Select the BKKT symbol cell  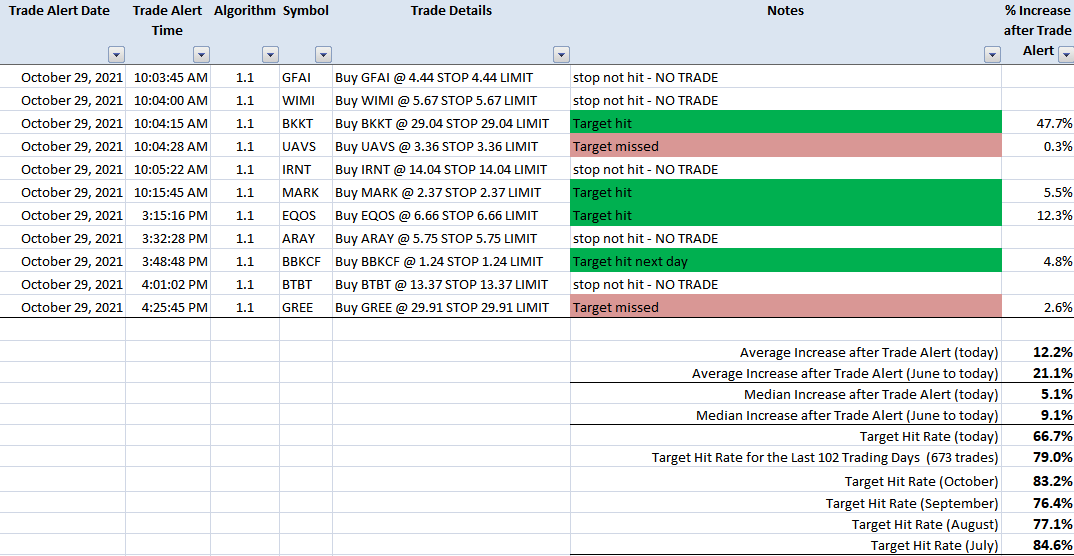306,123
